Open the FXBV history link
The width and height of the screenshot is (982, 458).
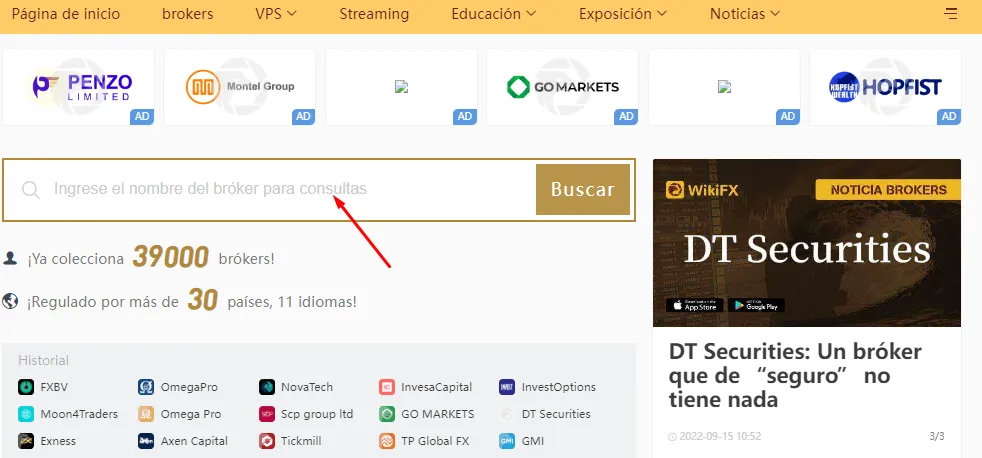click(54, 387)
